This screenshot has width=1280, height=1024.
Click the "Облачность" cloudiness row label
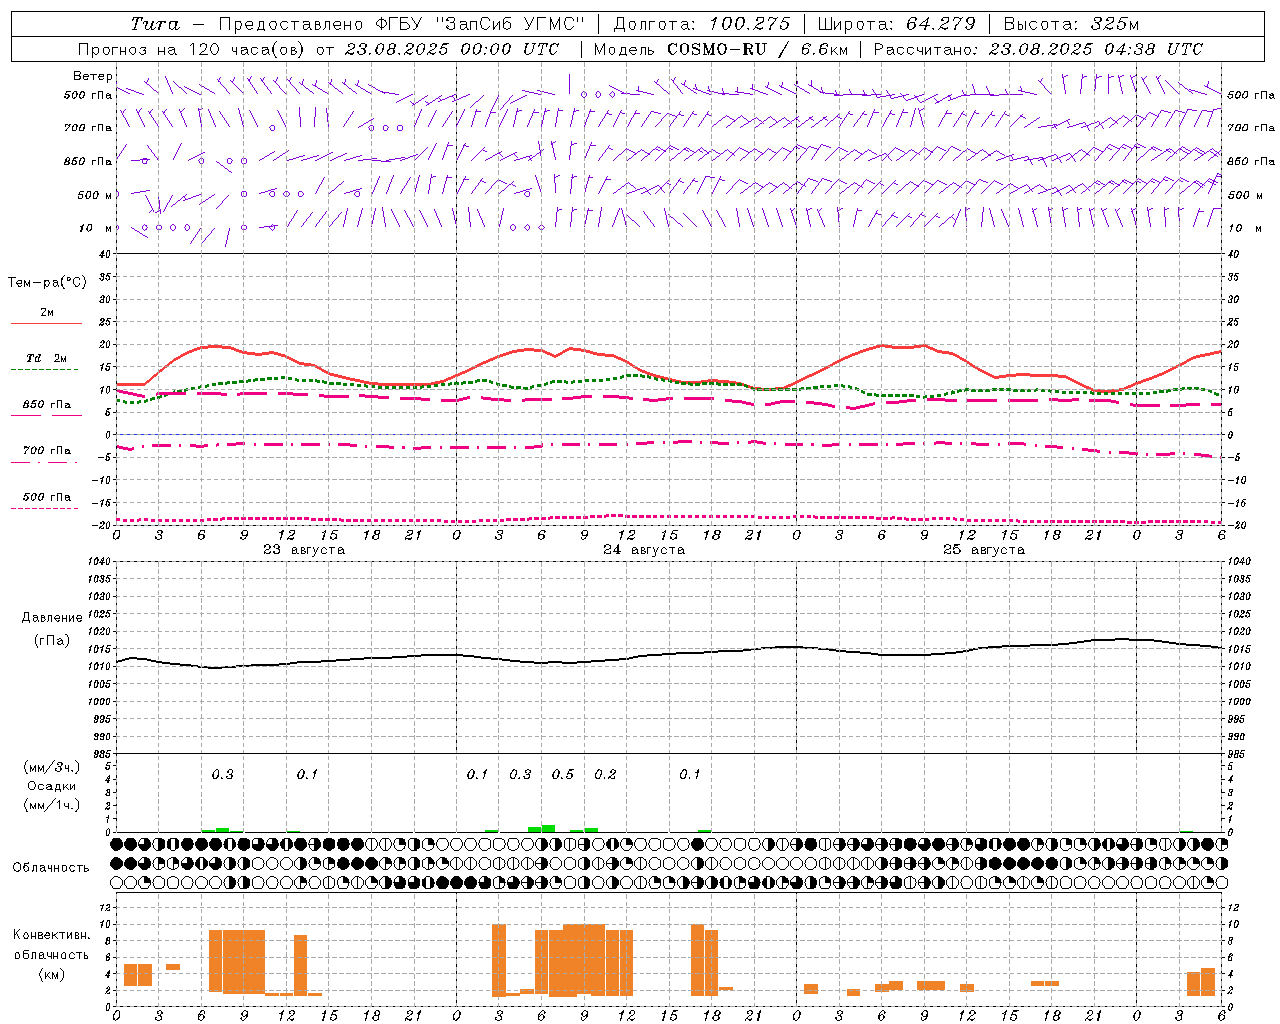pyautogui.click(x=51, y=868)
